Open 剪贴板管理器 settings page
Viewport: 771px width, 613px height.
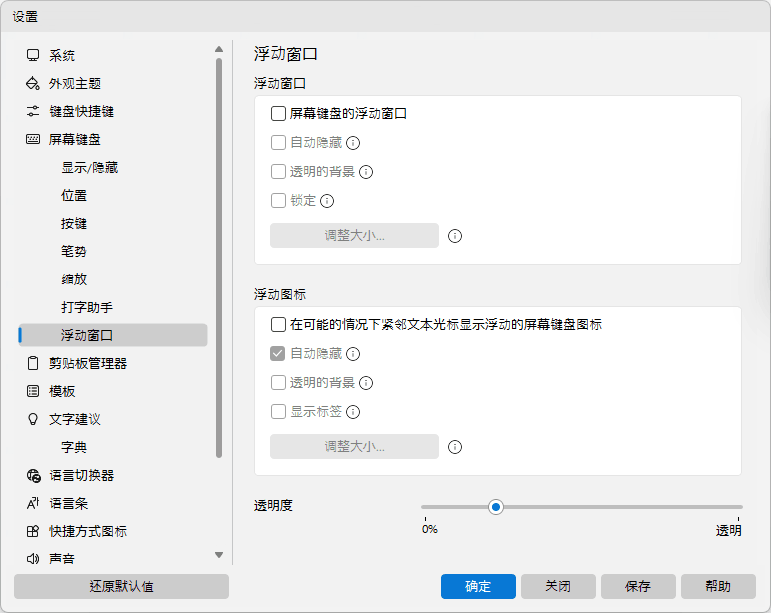(x=113, y=363)
